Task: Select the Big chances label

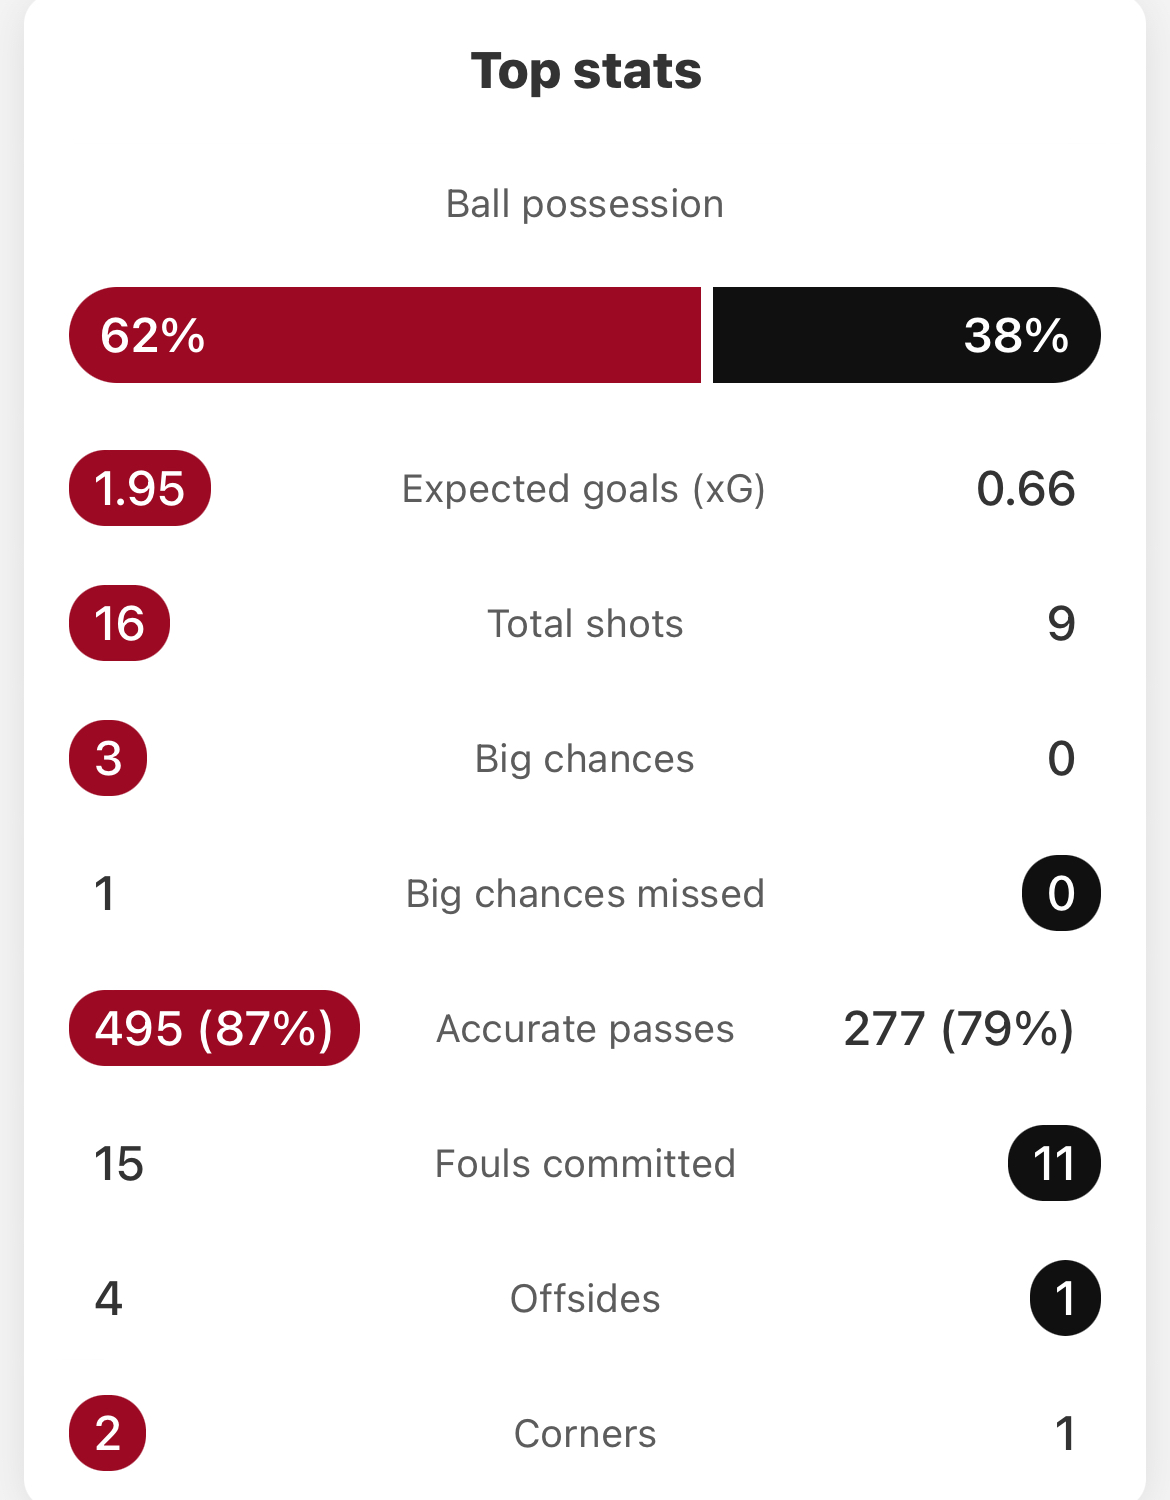Action: coord(585,759)
